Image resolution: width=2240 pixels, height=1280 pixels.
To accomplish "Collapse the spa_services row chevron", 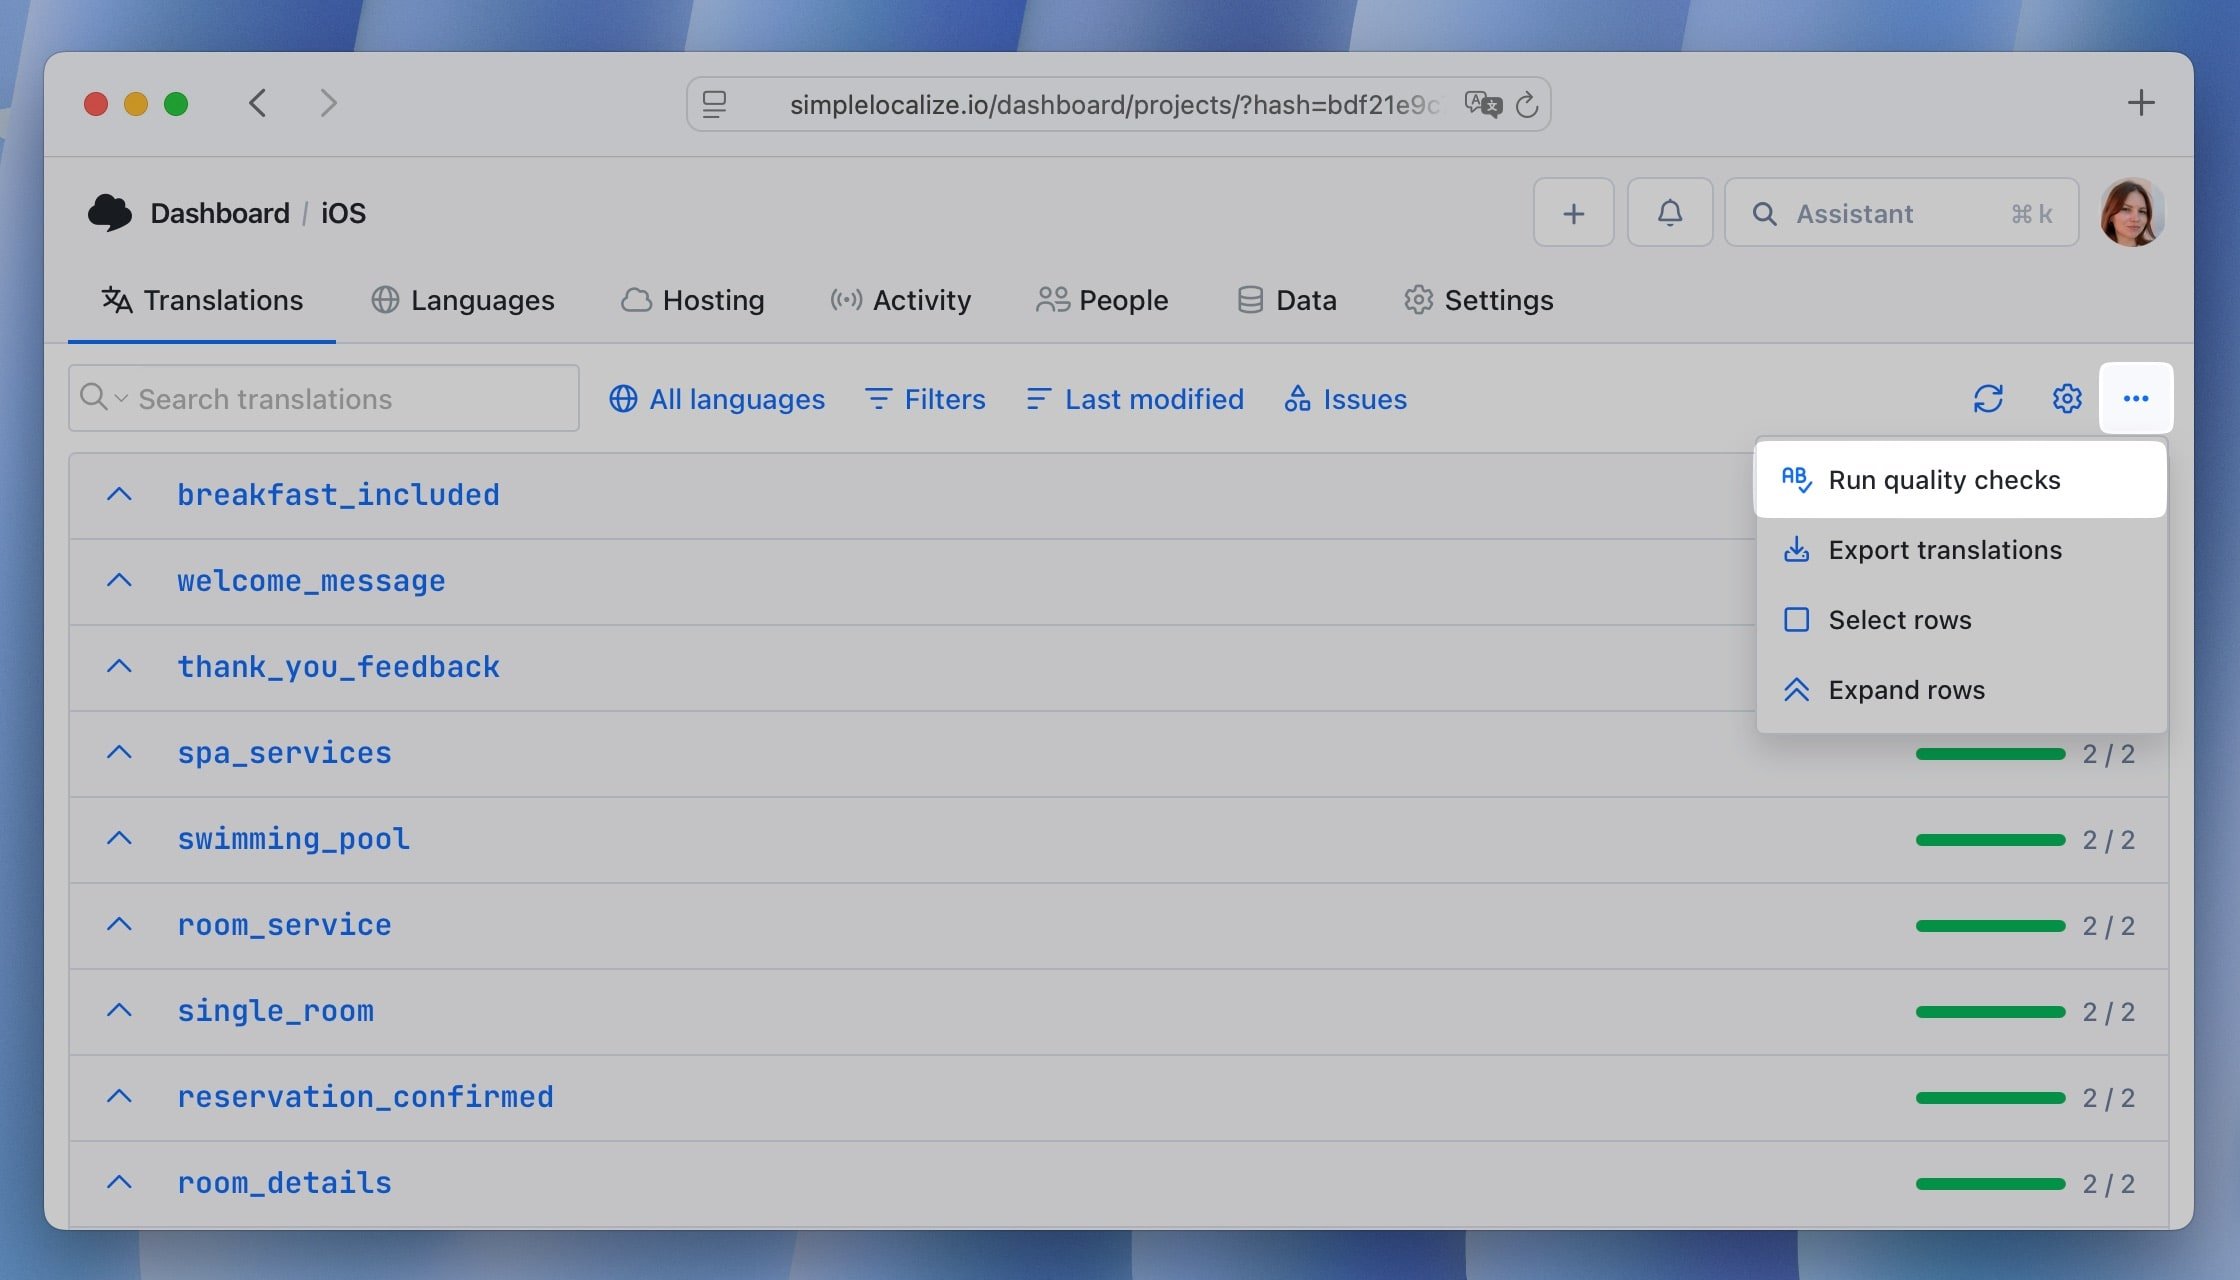I will click(x=119, y=752).
